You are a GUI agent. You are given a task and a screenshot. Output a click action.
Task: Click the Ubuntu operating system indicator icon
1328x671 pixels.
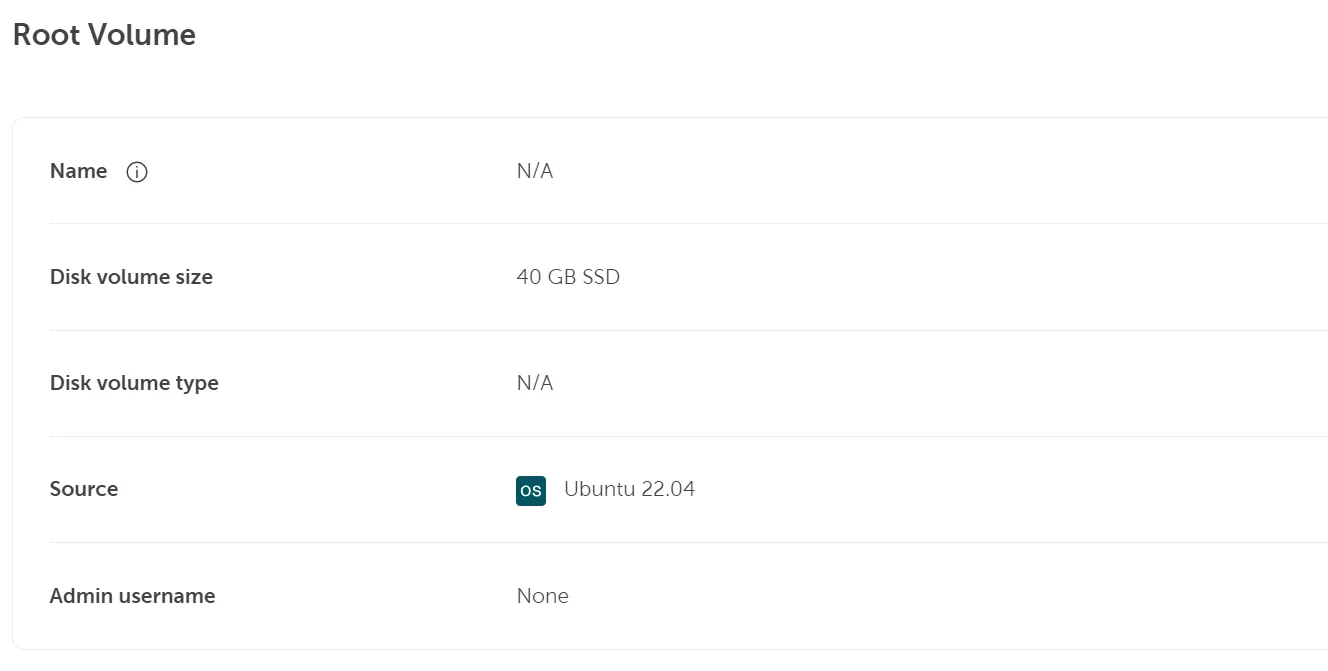(531, 490)
